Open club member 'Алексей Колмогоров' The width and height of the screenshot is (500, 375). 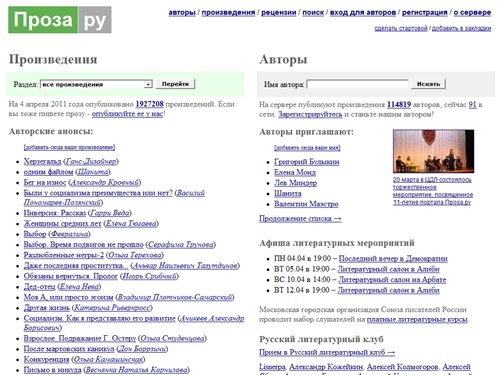click(x=402, y=367)
